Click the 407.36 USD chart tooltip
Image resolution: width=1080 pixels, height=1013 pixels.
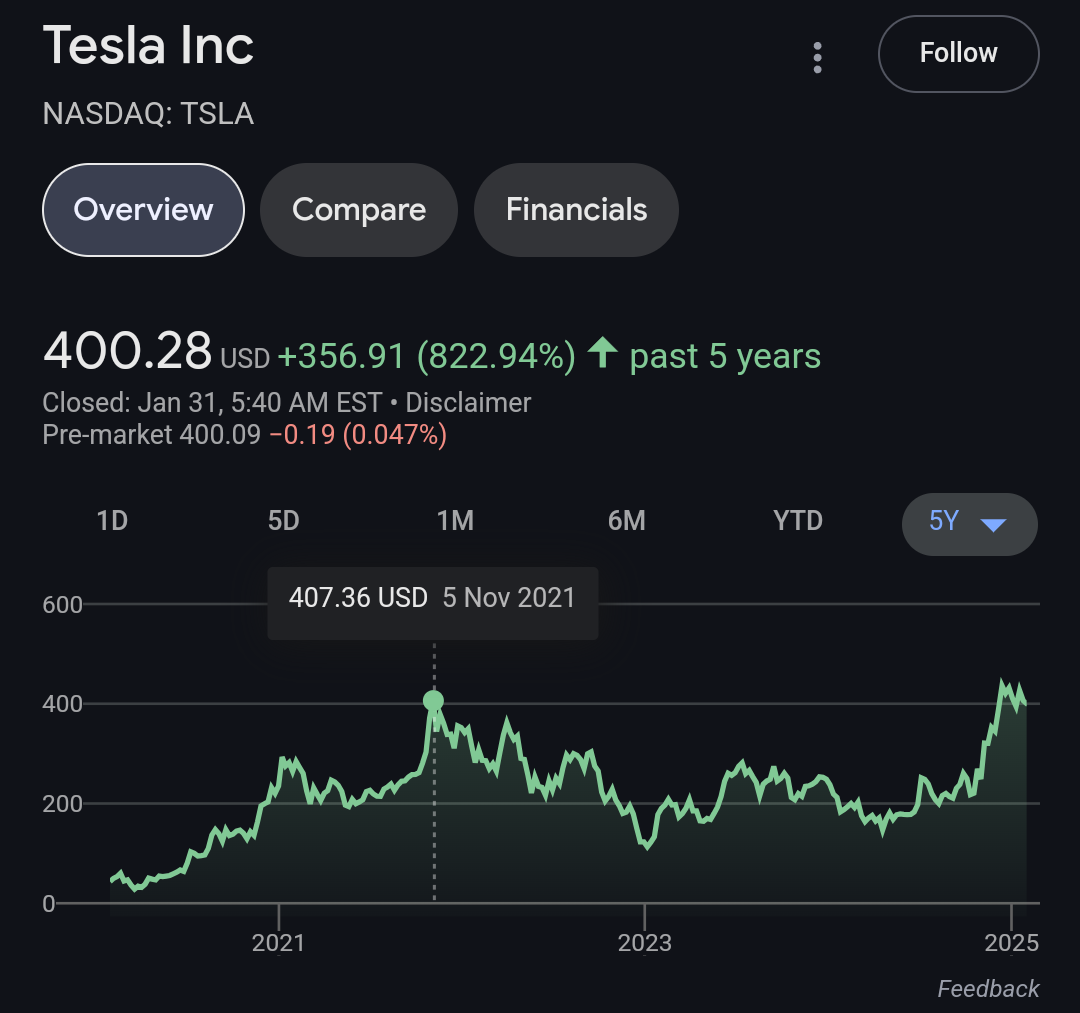point(432,599)
